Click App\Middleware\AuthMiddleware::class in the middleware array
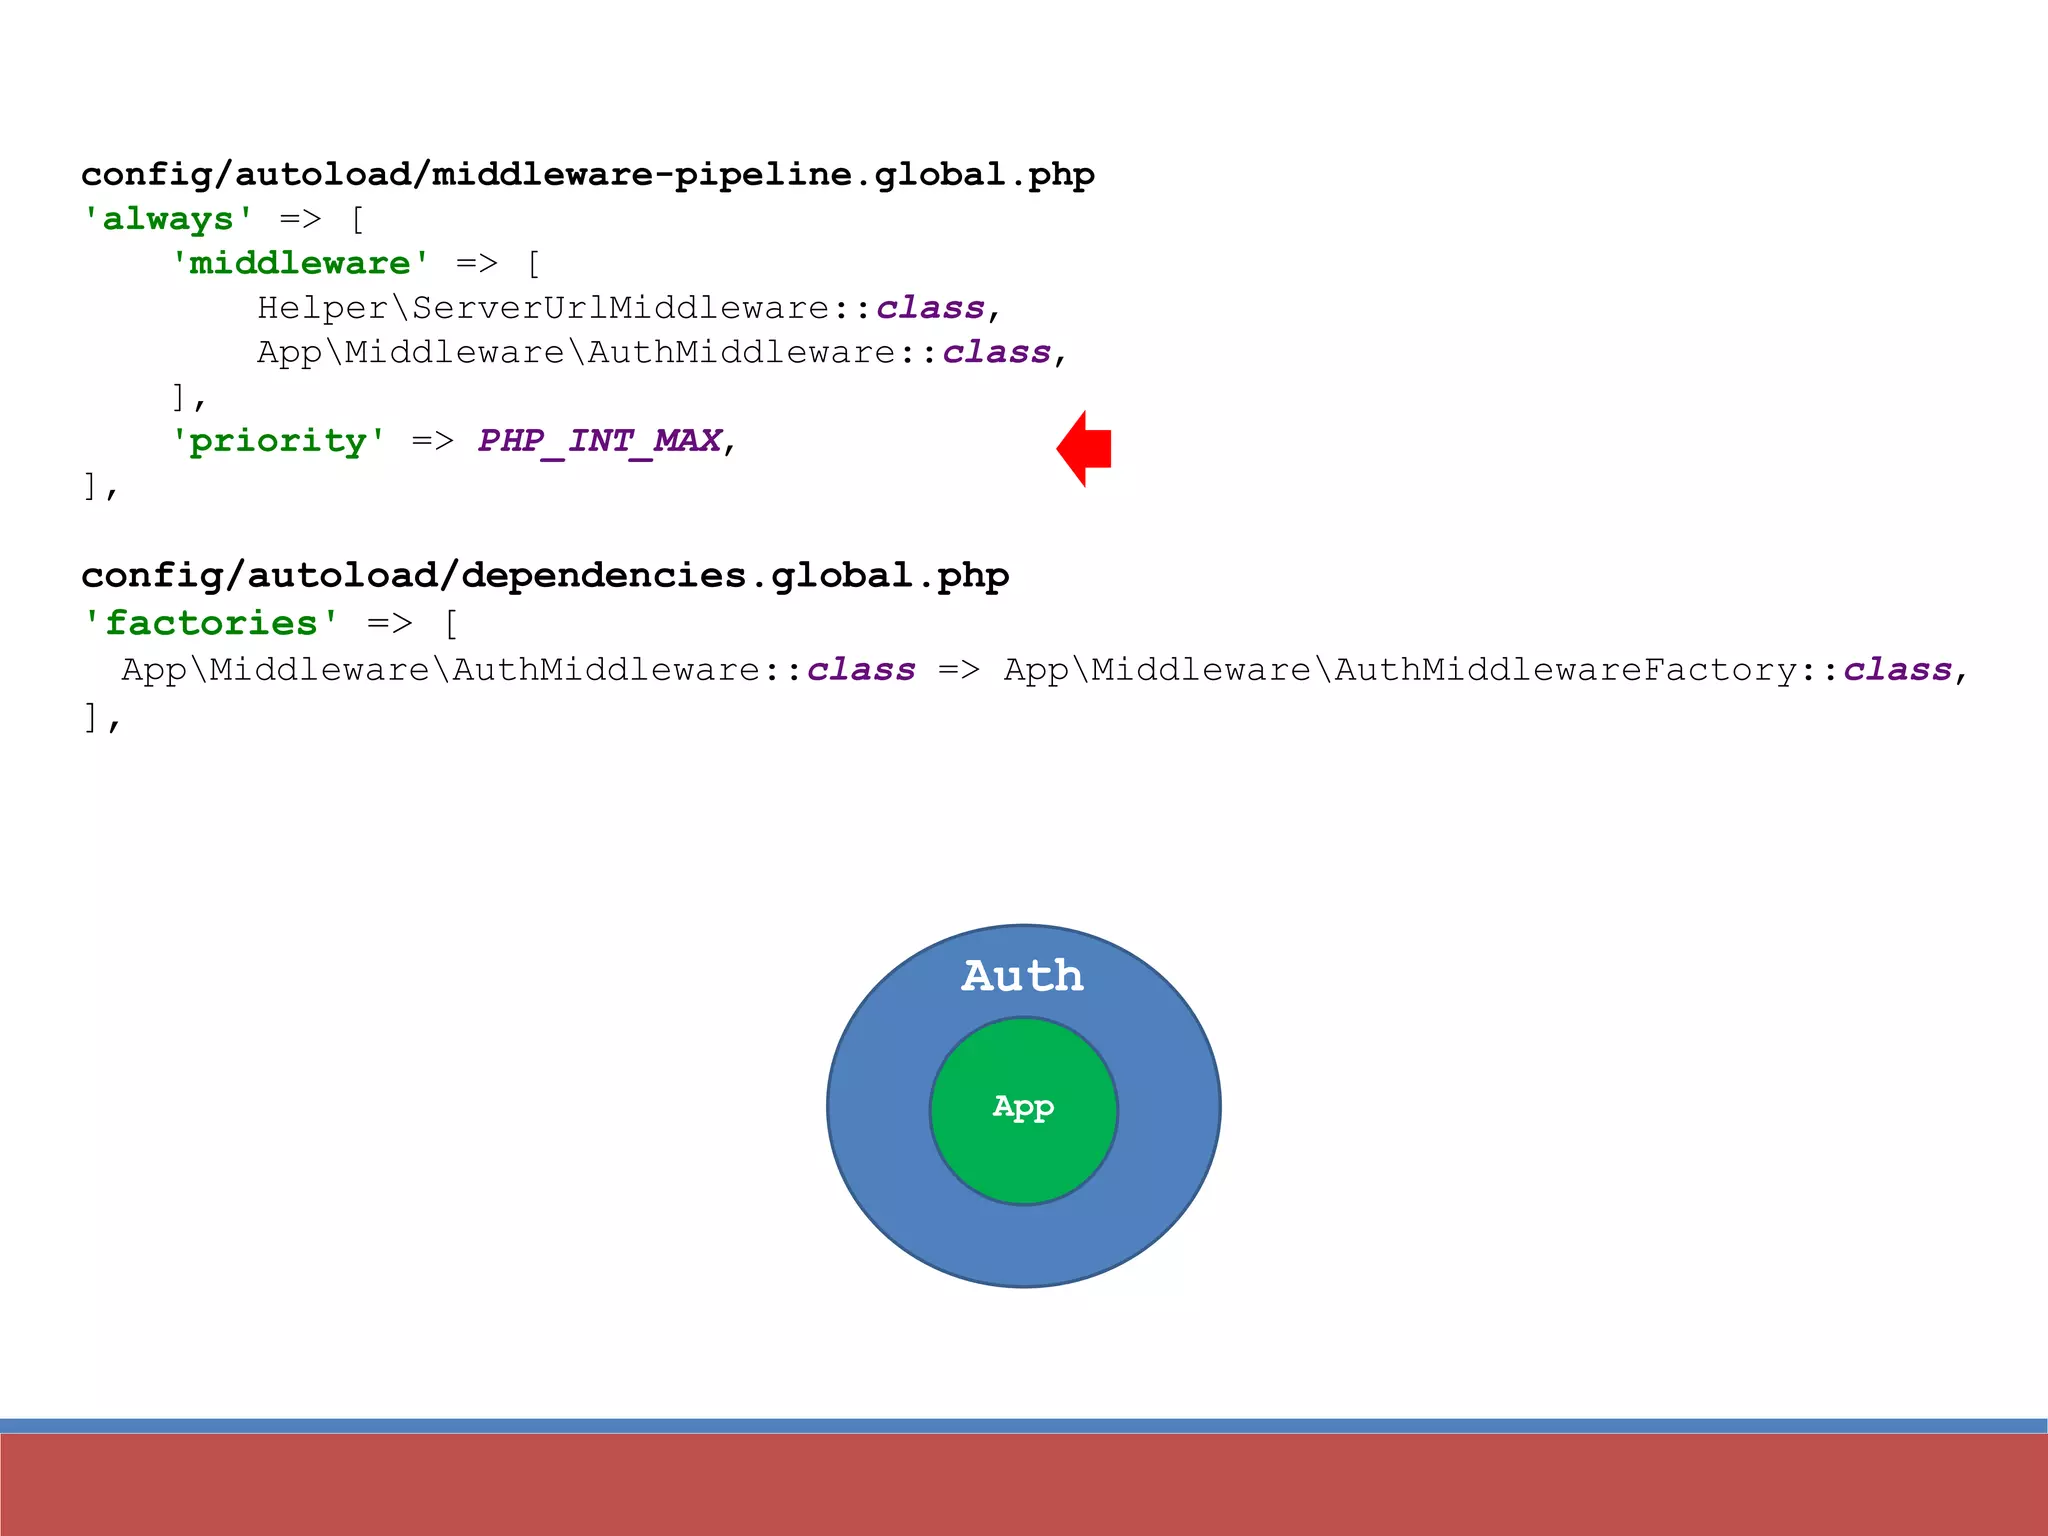 pos(662,352)
